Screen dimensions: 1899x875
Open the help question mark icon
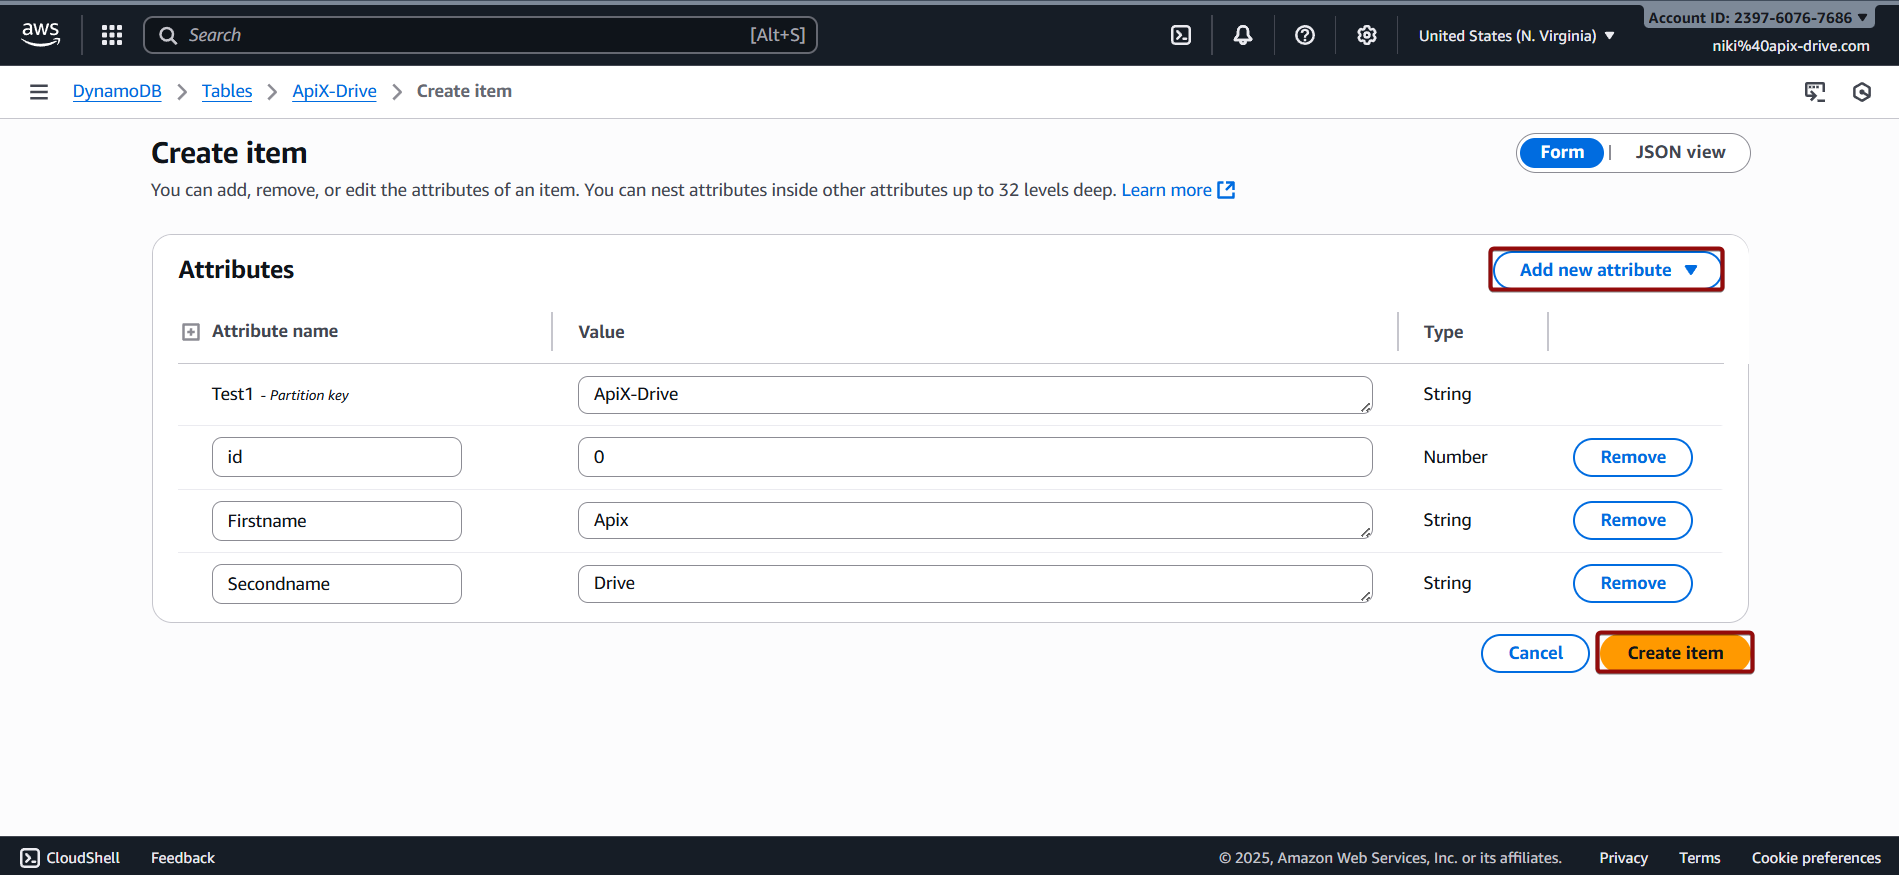pos(1305,35)
